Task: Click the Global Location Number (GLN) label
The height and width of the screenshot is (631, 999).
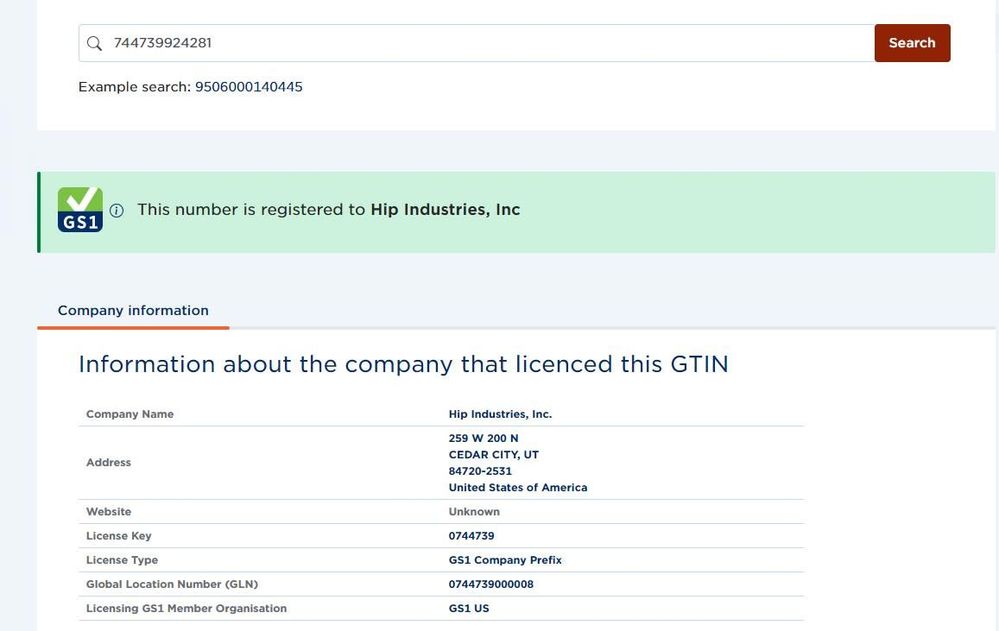Action: tap(172, 584)
